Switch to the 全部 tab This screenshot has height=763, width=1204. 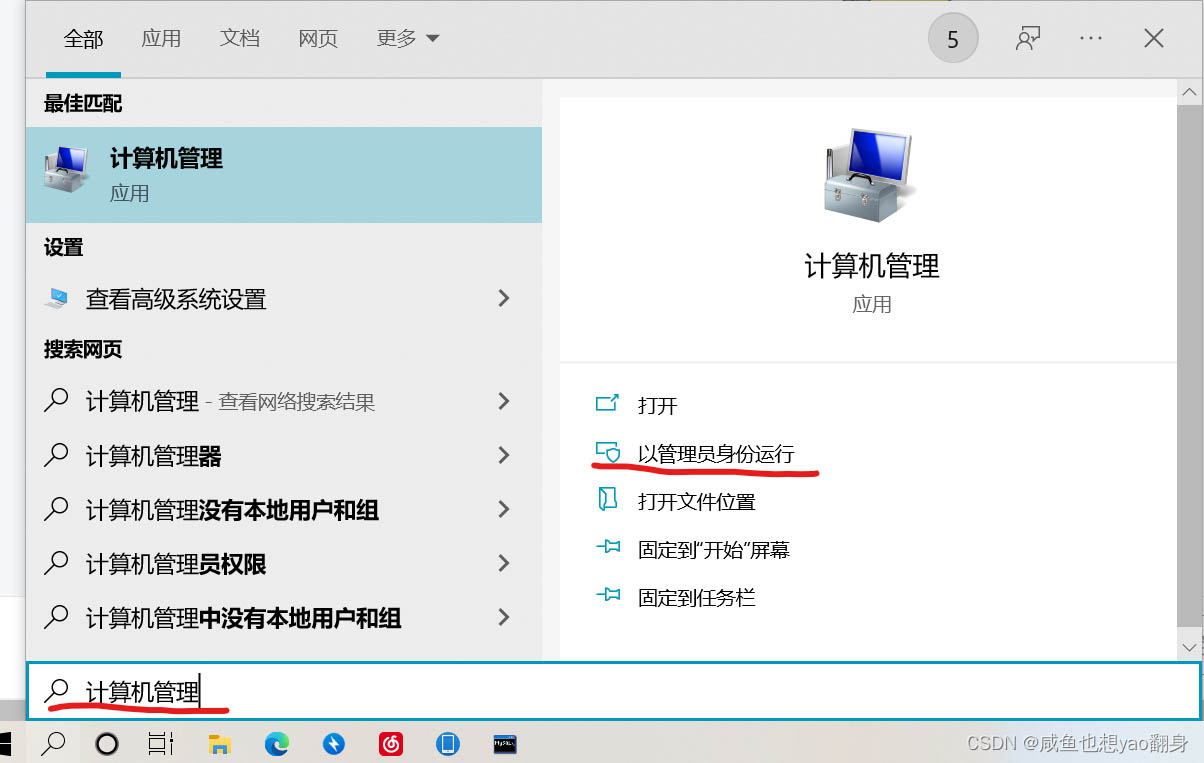tap(84, 39)
